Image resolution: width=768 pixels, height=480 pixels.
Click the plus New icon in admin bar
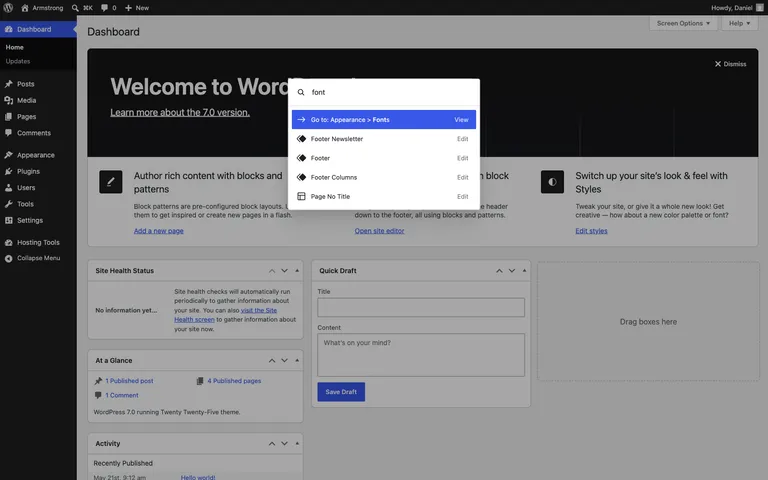coord(128,8)
